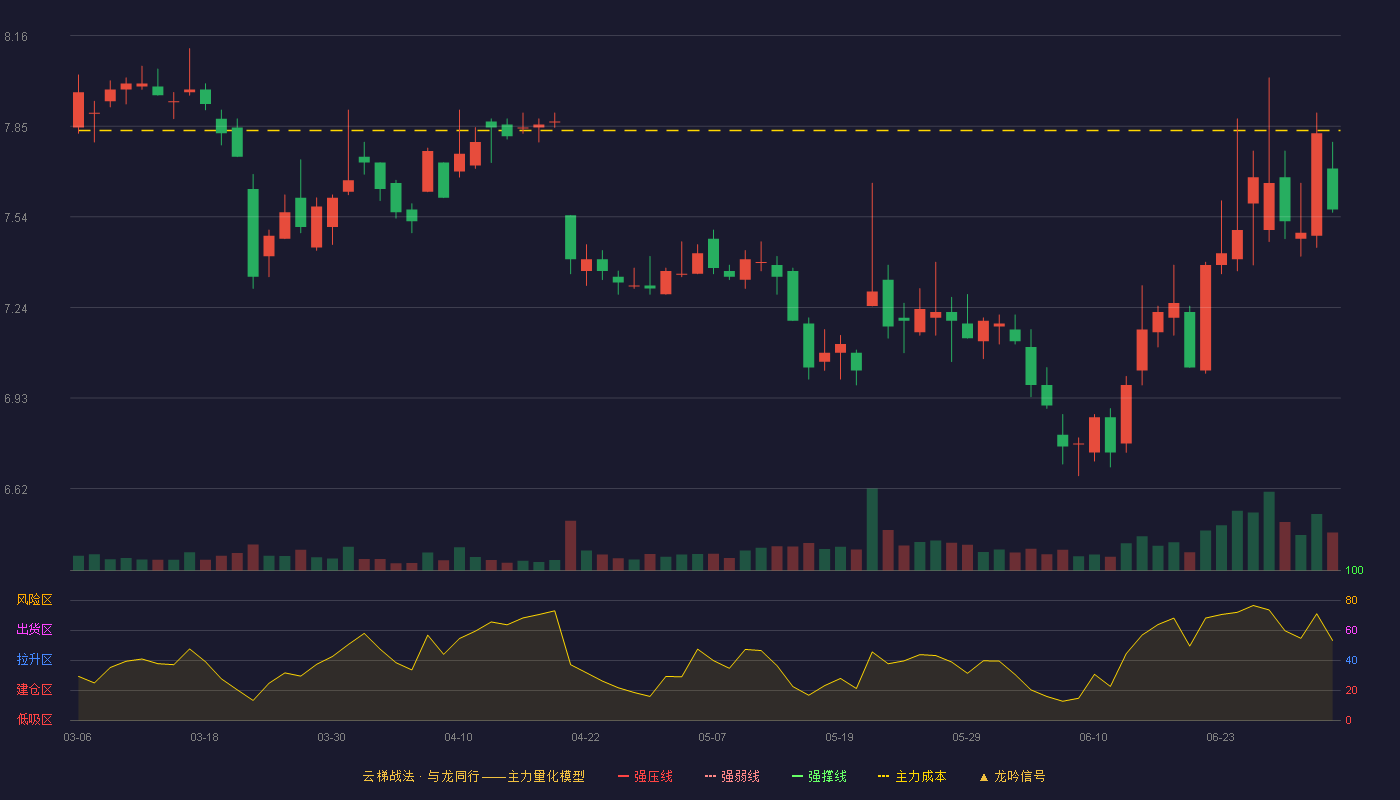Click the 出货区 zone label

(34, 630)
